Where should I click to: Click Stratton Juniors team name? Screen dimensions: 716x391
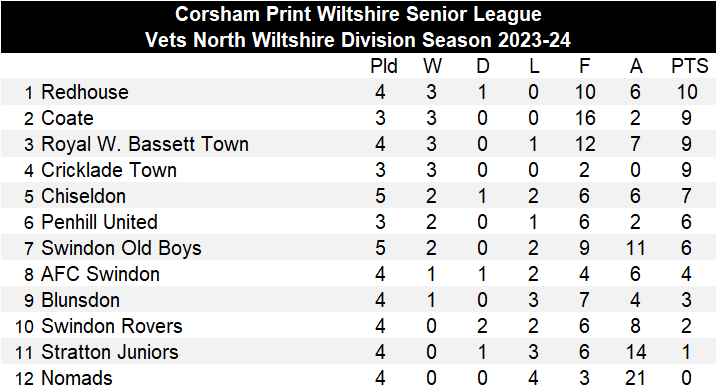click(110, 353)
